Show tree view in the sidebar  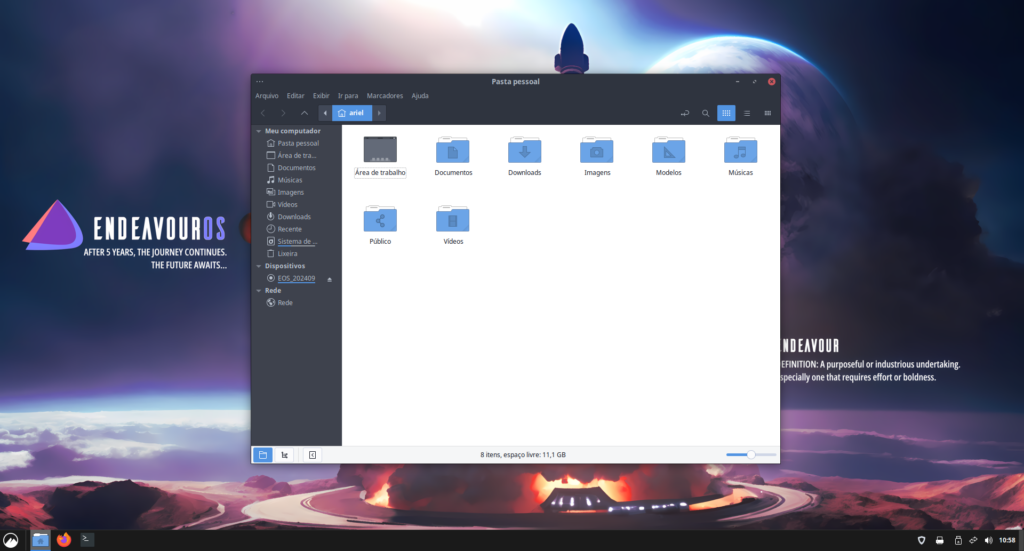click(x=285, y=455)
